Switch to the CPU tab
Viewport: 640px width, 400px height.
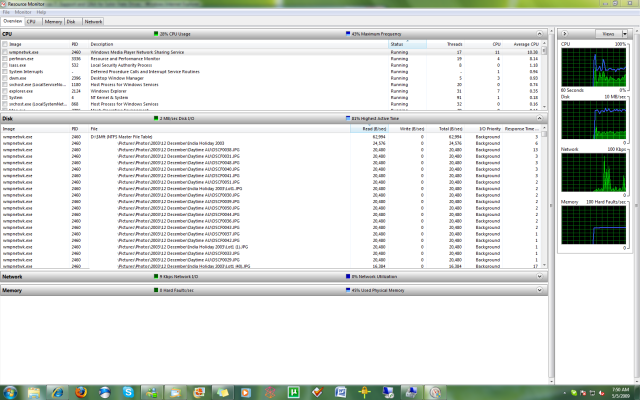pos(31,22)
